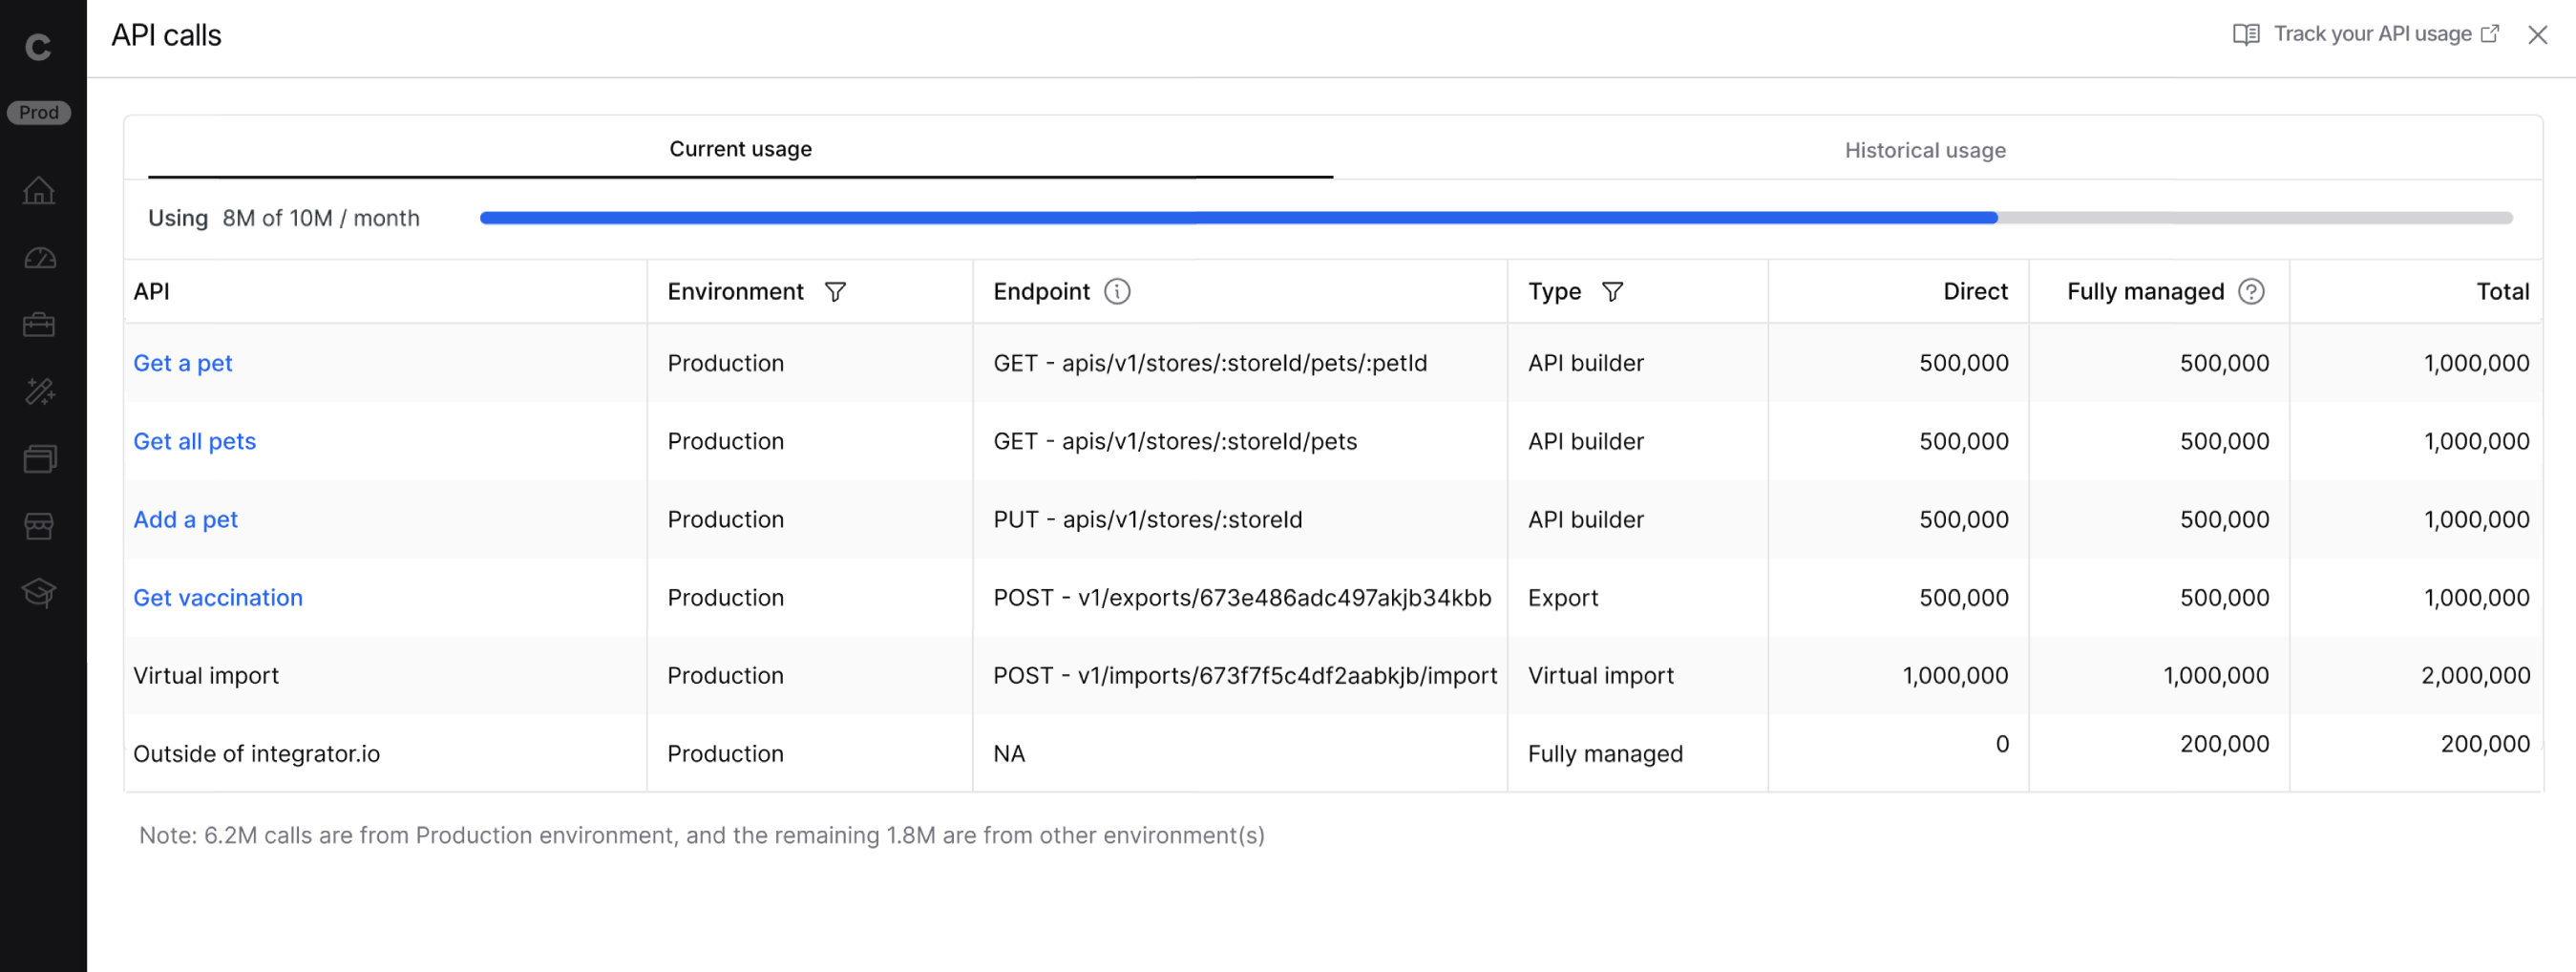Image resolution: width=2576 pixels, height=972 pixels.
Task: Open the Get vaccination API link
Action: (218, 597)
